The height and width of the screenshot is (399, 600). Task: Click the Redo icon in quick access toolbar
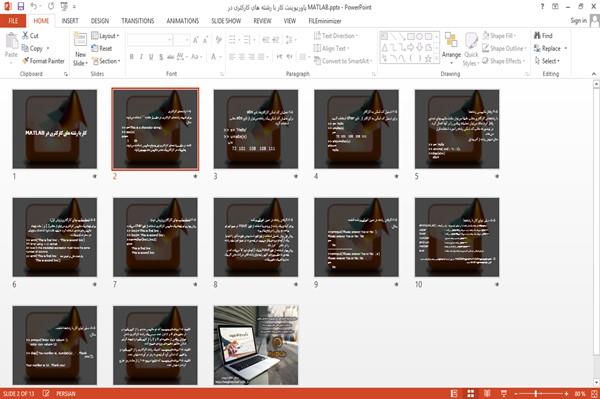51,6
